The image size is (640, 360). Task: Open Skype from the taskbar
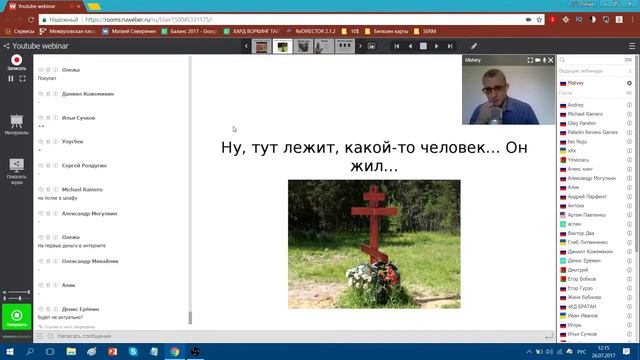[133, 351]
